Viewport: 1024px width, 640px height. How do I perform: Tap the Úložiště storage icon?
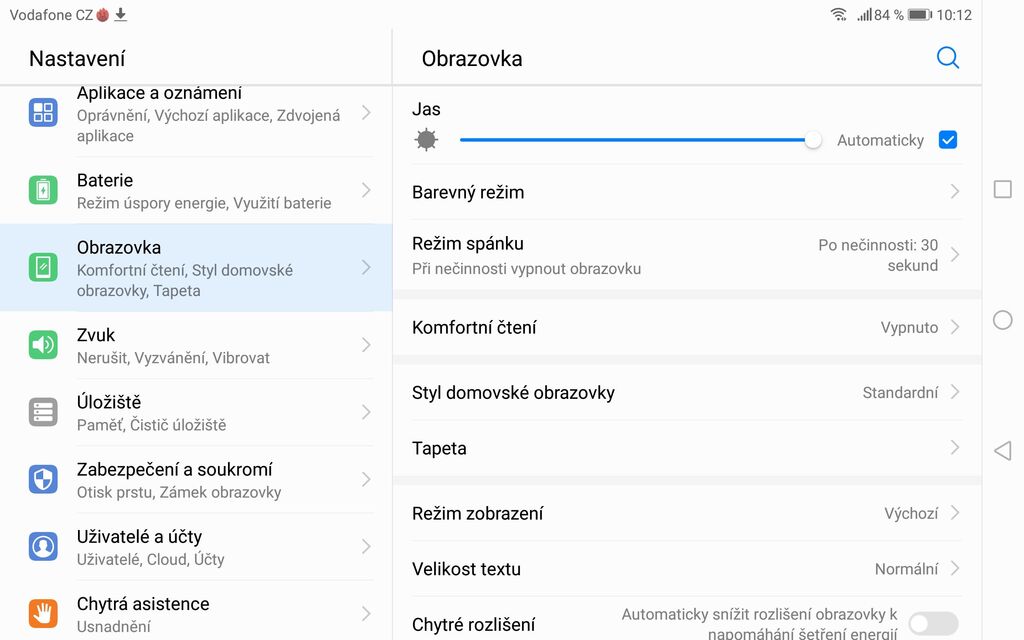point(43,412)
